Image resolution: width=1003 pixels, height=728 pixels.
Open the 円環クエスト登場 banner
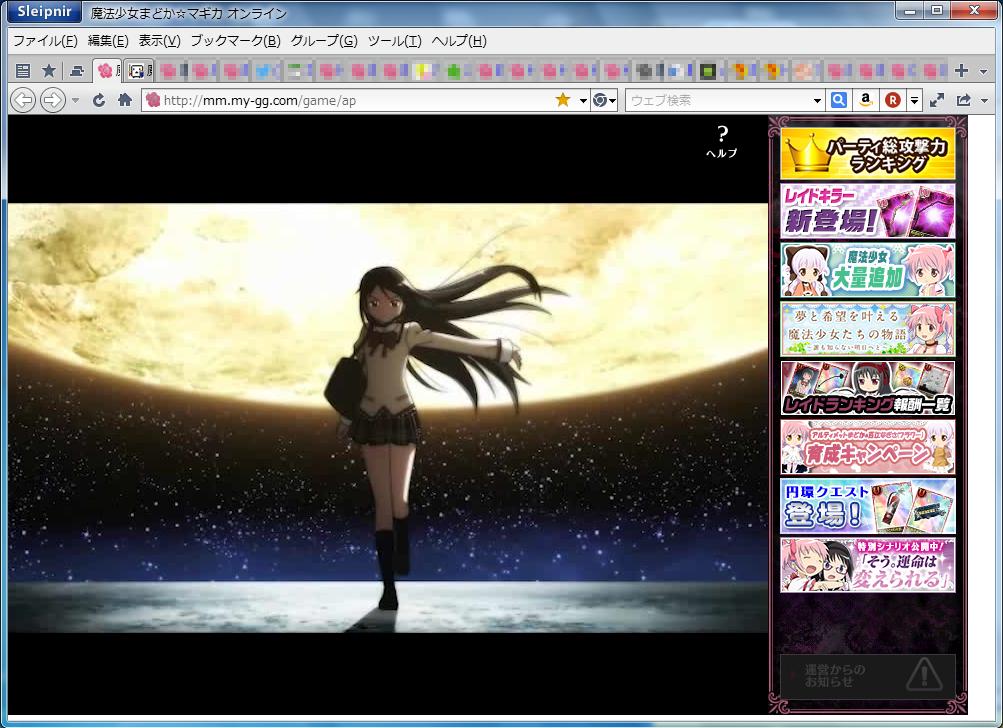click(867, 506)
